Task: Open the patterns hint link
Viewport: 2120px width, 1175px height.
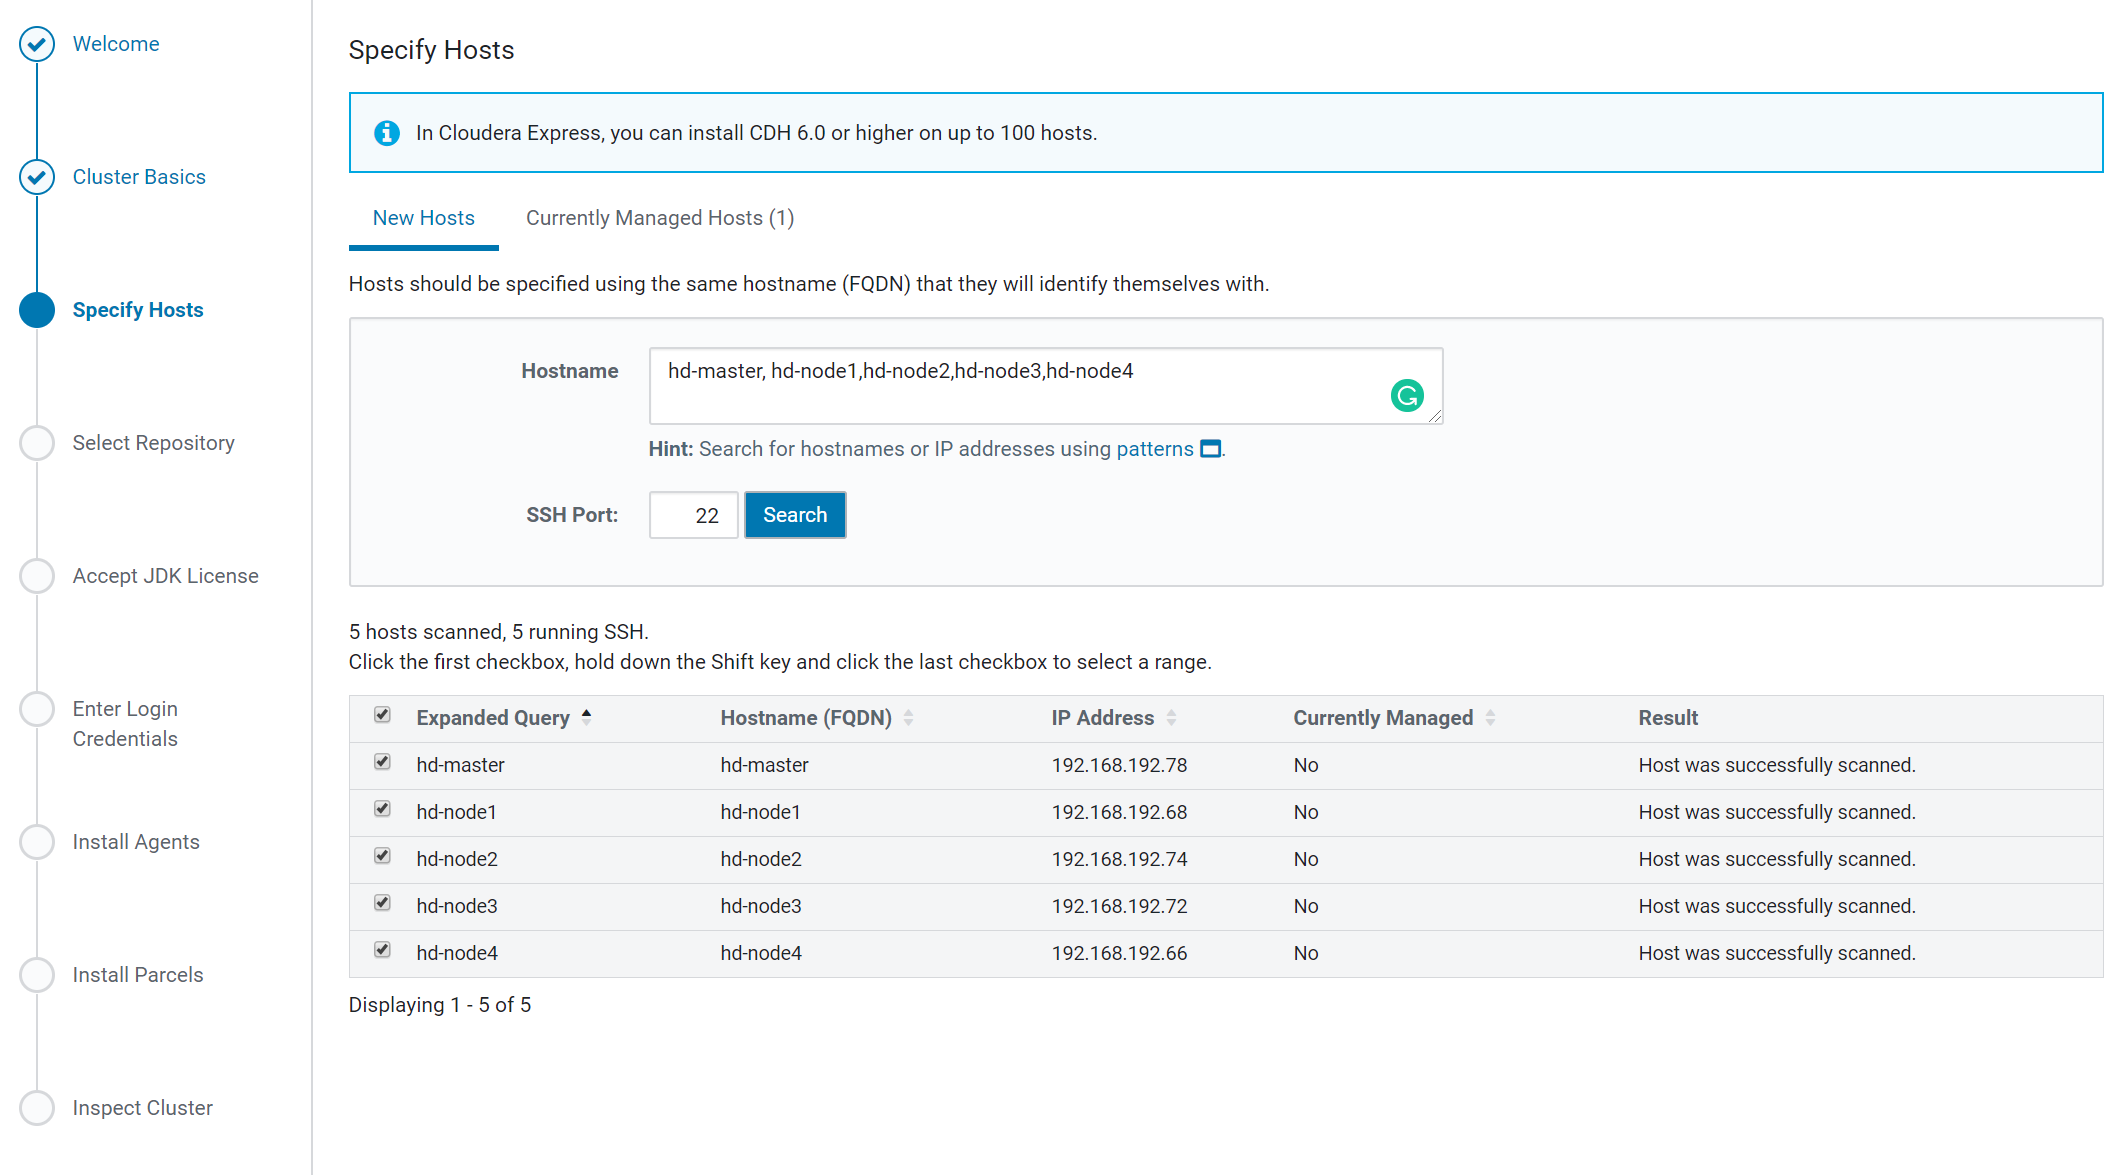Action: tap(1154, 449)
